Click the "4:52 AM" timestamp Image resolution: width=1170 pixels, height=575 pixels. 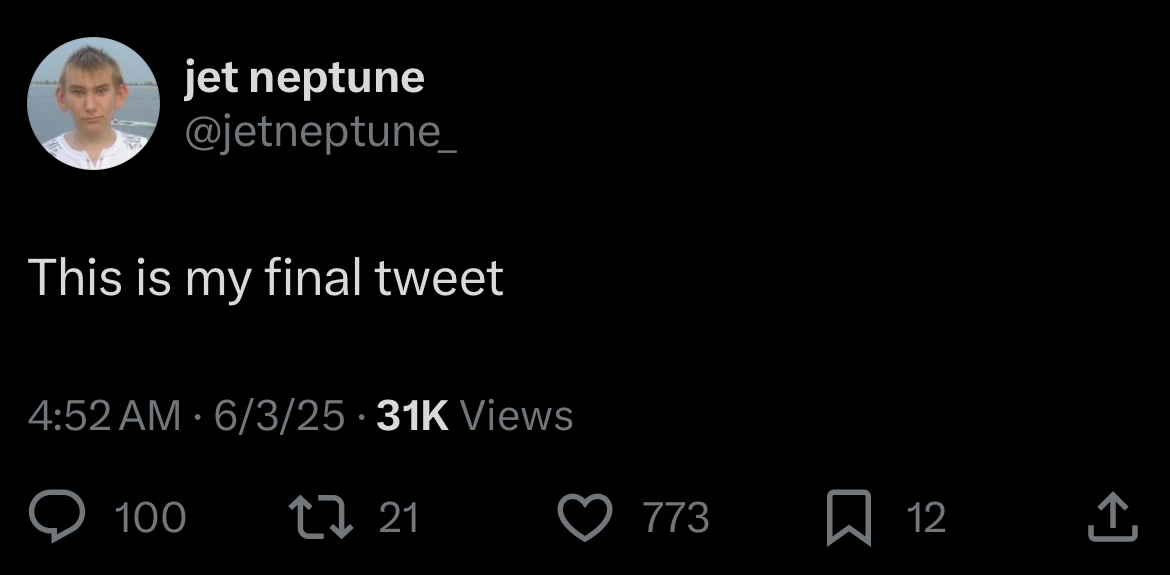click(105, 415)
